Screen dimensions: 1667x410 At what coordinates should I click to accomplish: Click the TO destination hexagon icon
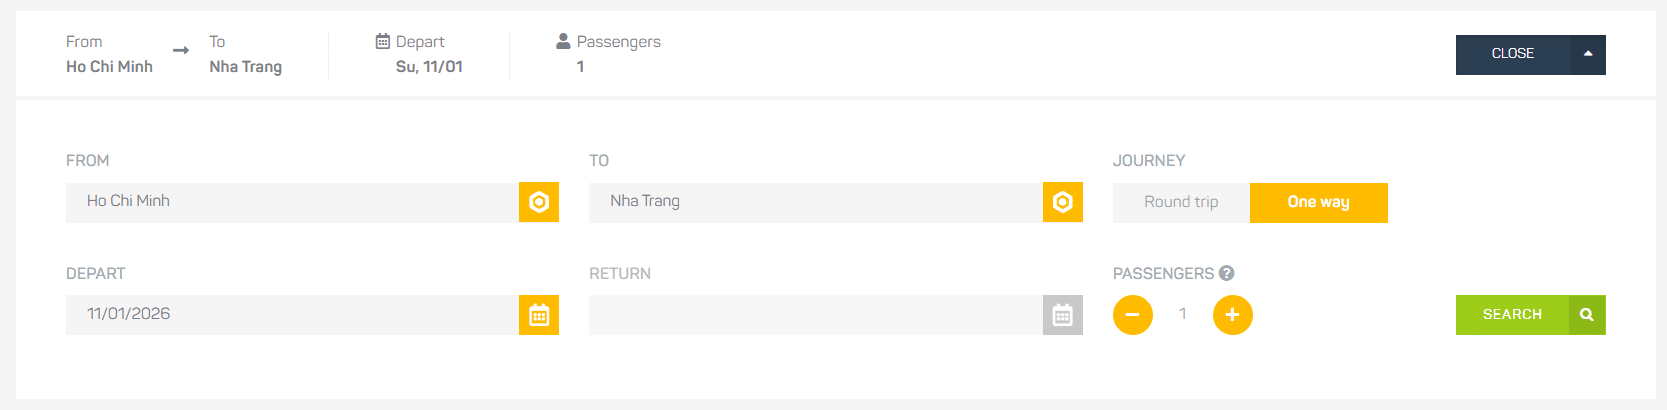(1062, 202)
